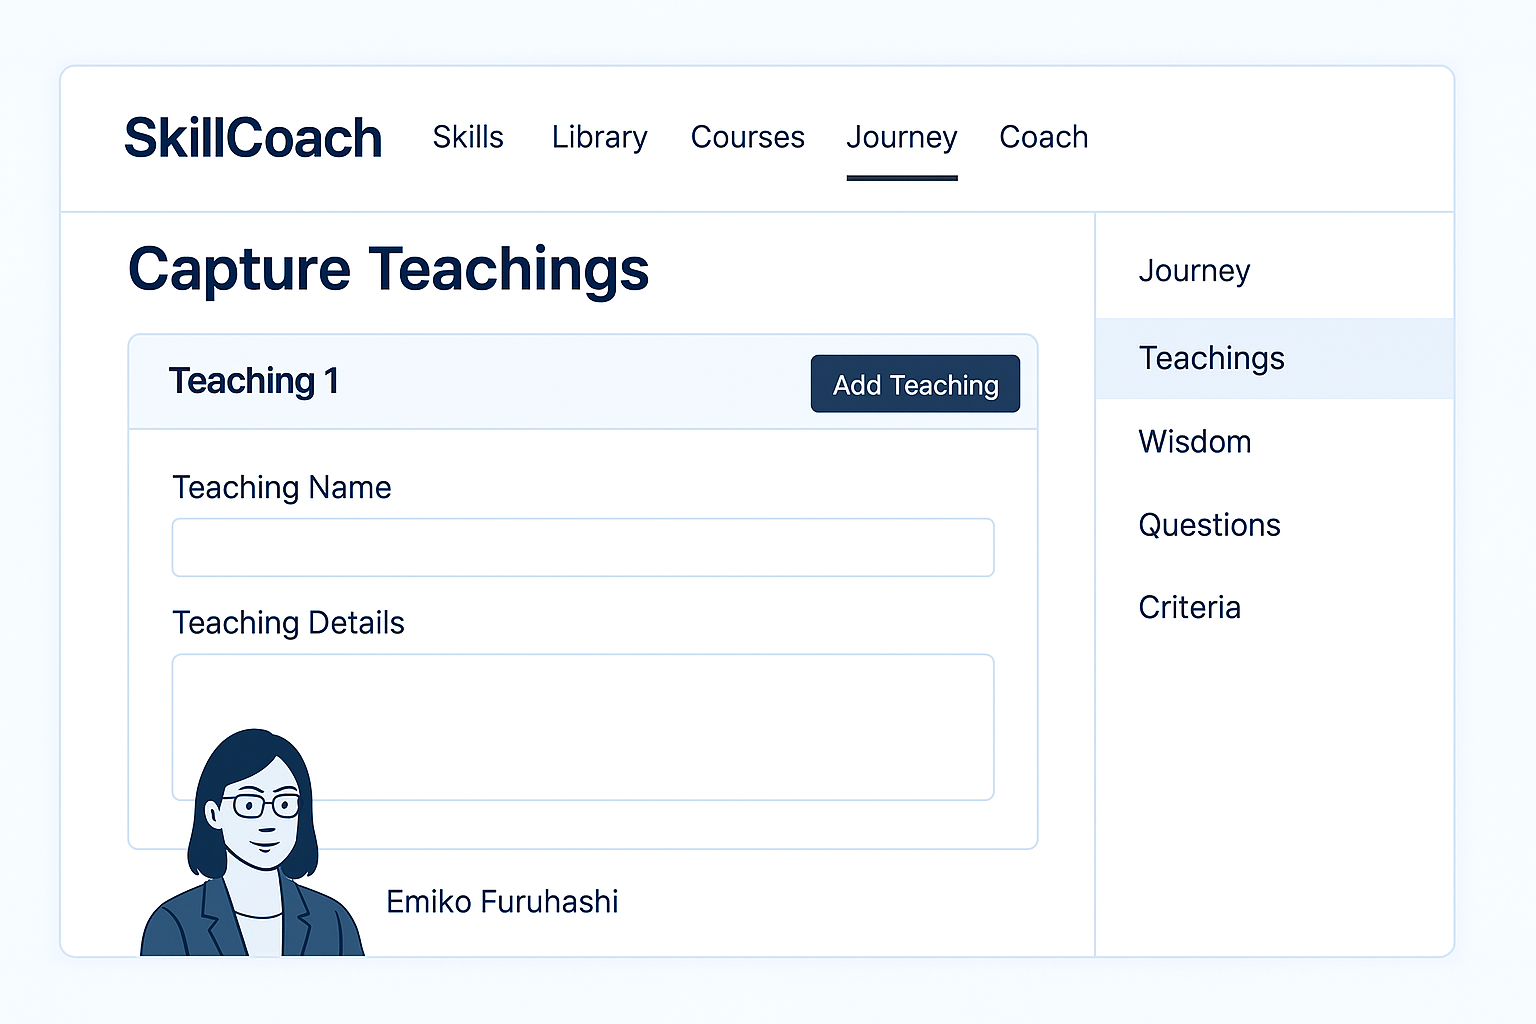The height and width of the screenshot is (1024, 1536).
Task: Click the SkillCoach logo
Action: (252, 137)
